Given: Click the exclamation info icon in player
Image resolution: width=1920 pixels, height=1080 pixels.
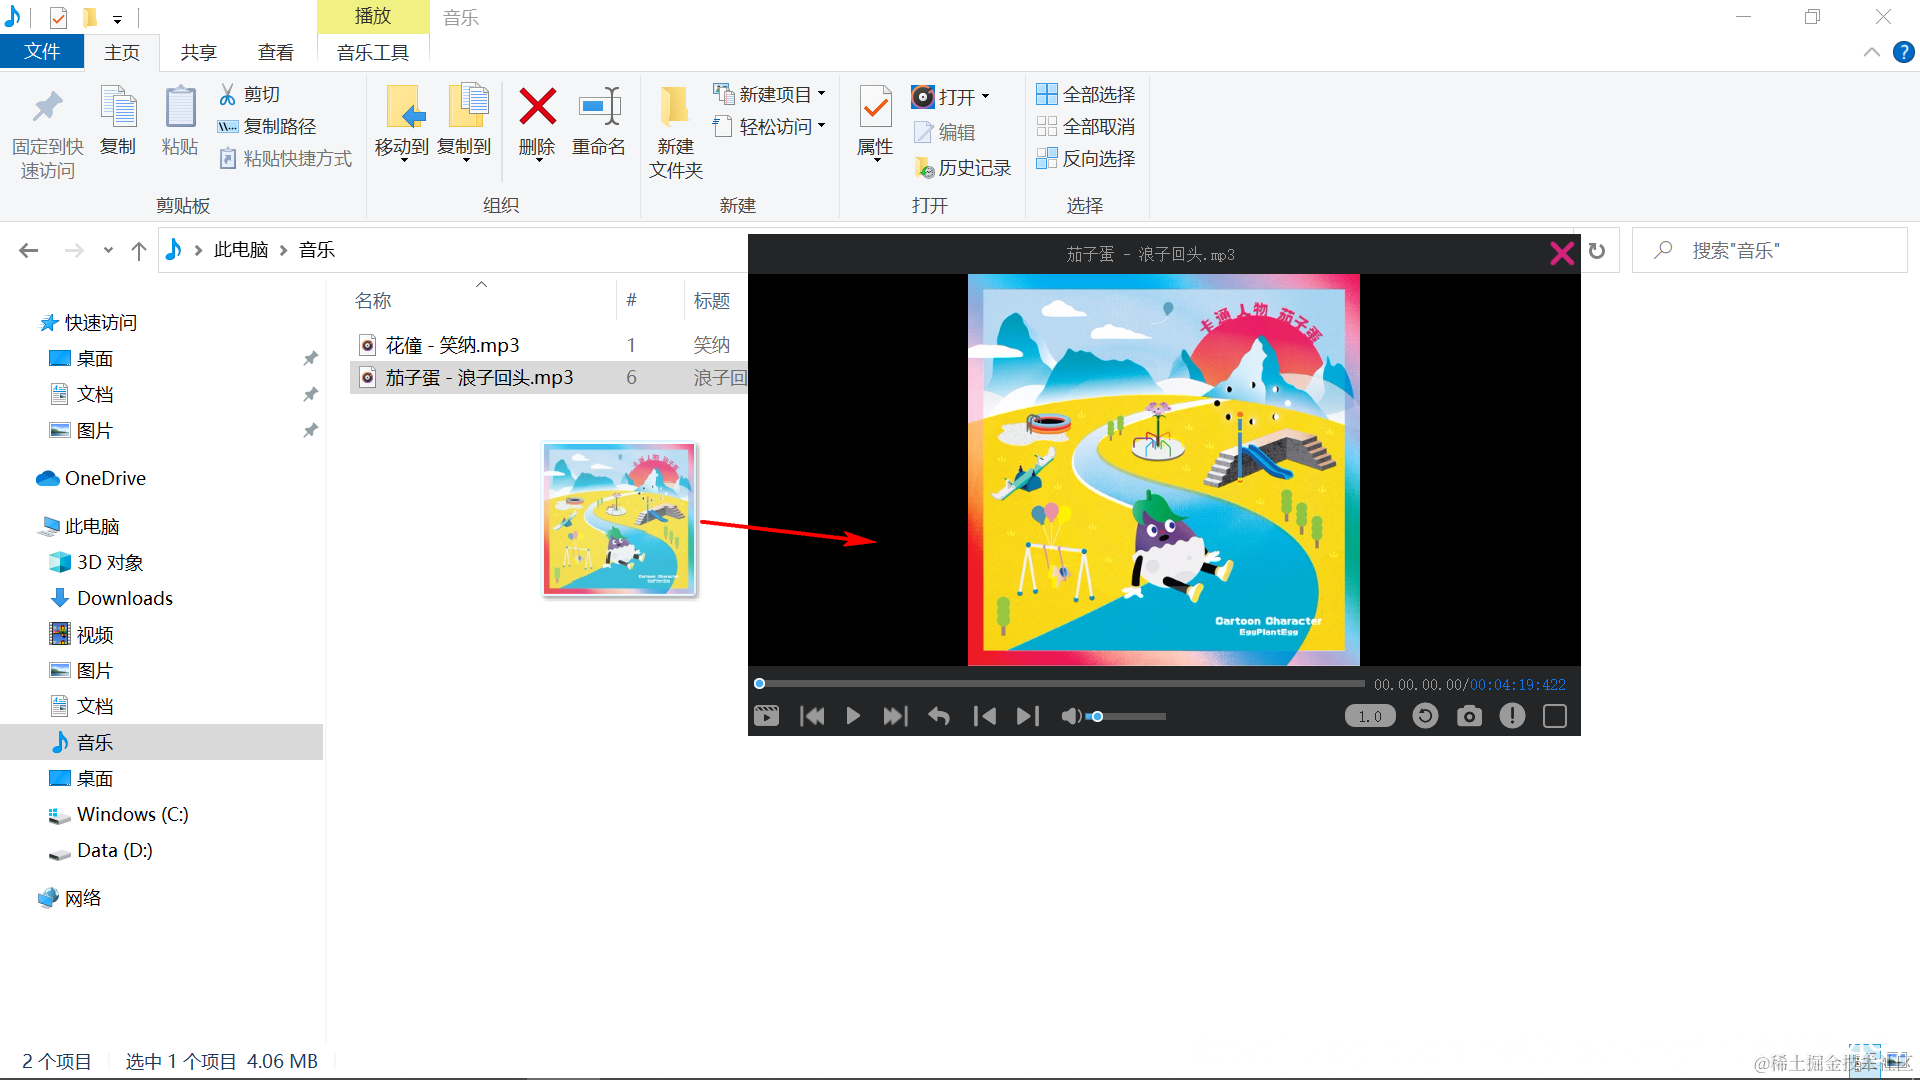Looking at the screenshot, I should point(1512,716).
